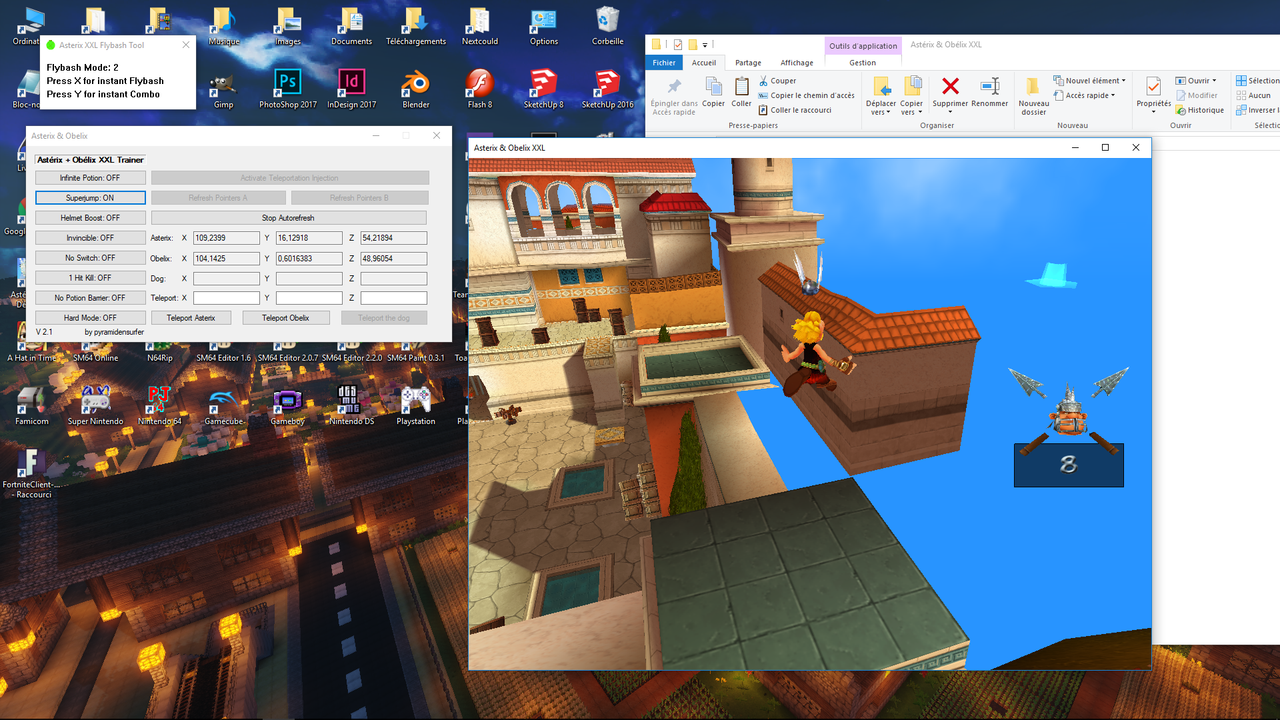
Task: Click the Nouveau dossier folder icon
Action: click(1033, 96)
